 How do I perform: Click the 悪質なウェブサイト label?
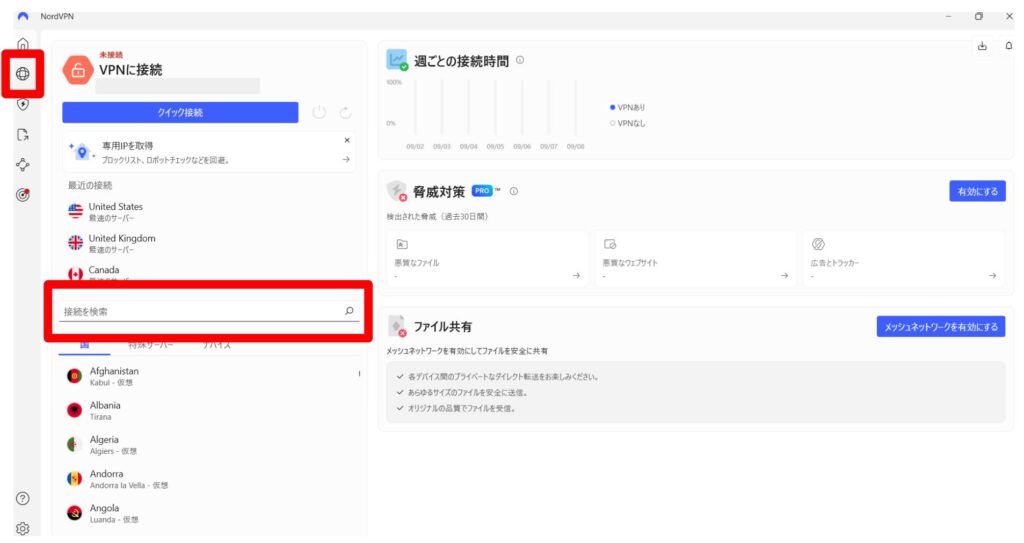[630, 263]
